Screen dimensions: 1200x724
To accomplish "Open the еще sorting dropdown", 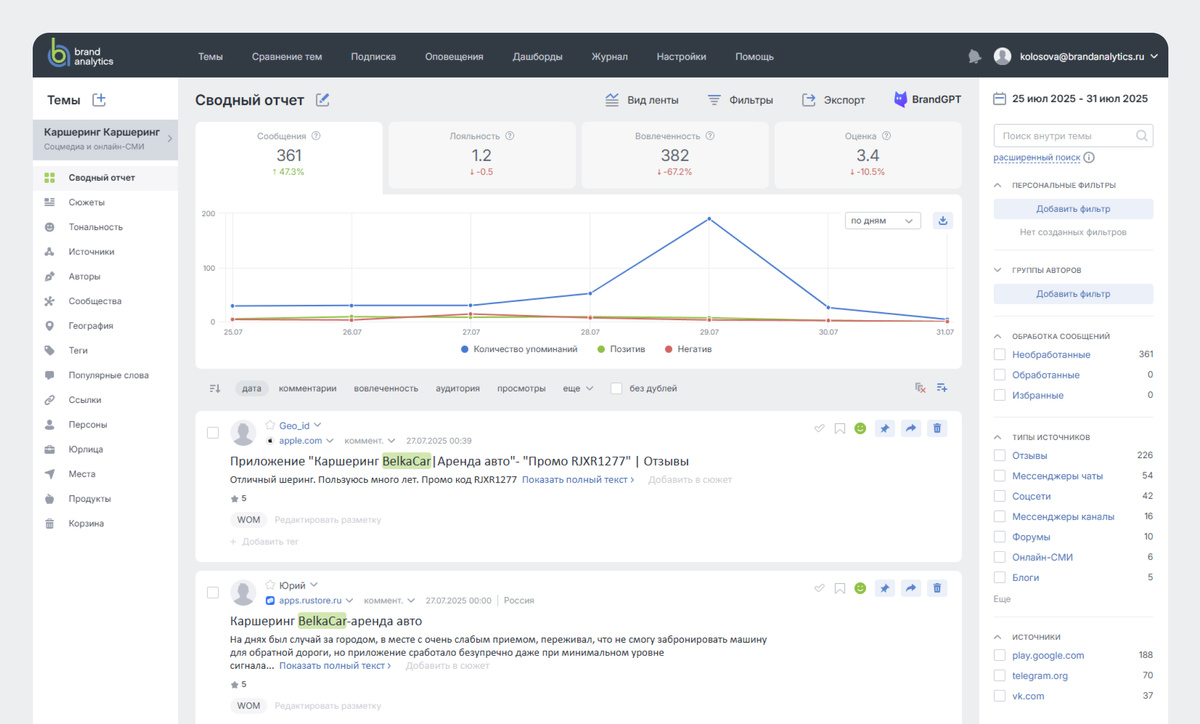I will point(578,388).
